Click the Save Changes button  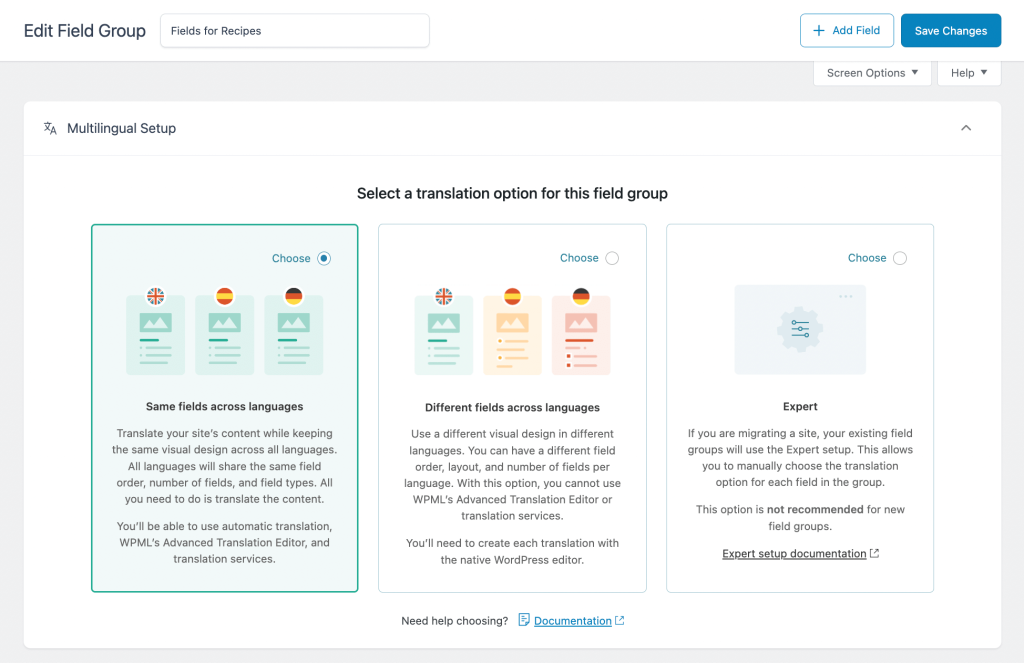pos(951,31)
